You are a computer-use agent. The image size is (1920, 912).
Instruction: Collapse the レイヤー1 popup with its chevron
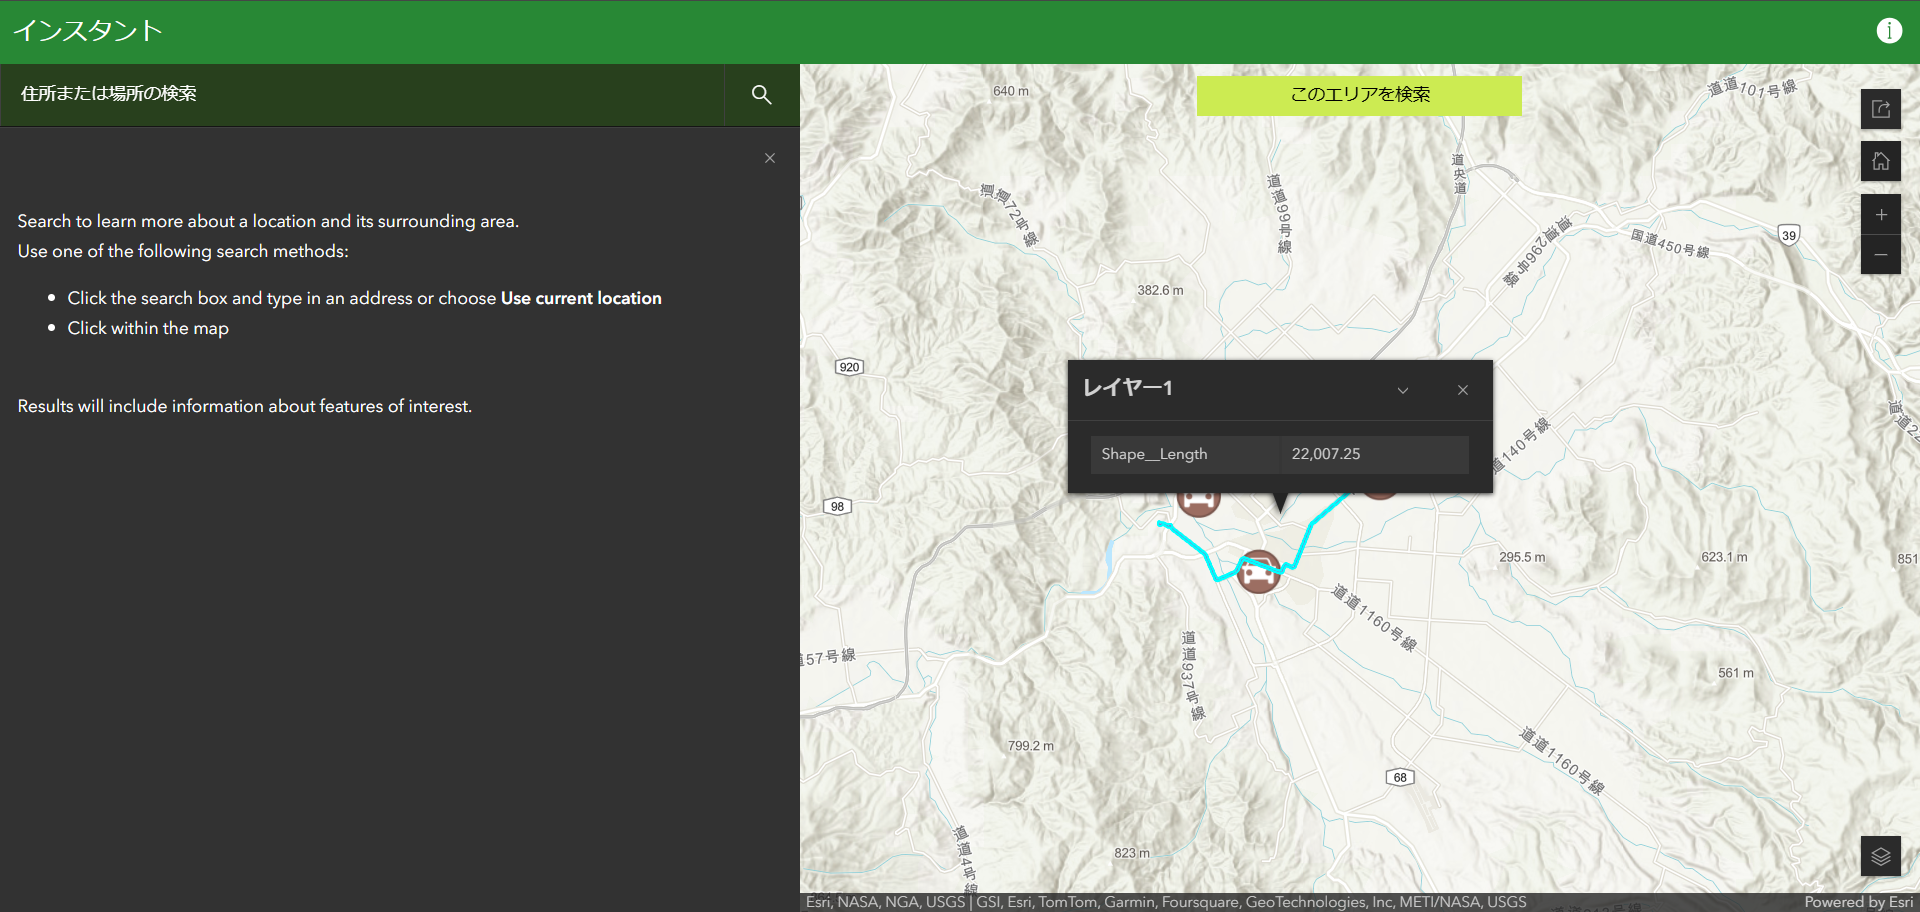pyautogui.click(x=1402, y=390)
